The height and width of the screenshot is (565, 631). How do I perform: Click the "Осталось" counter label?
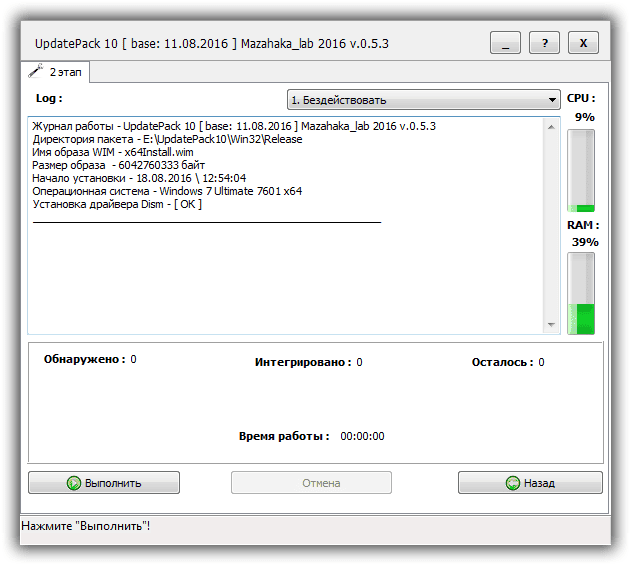(502, 362)
